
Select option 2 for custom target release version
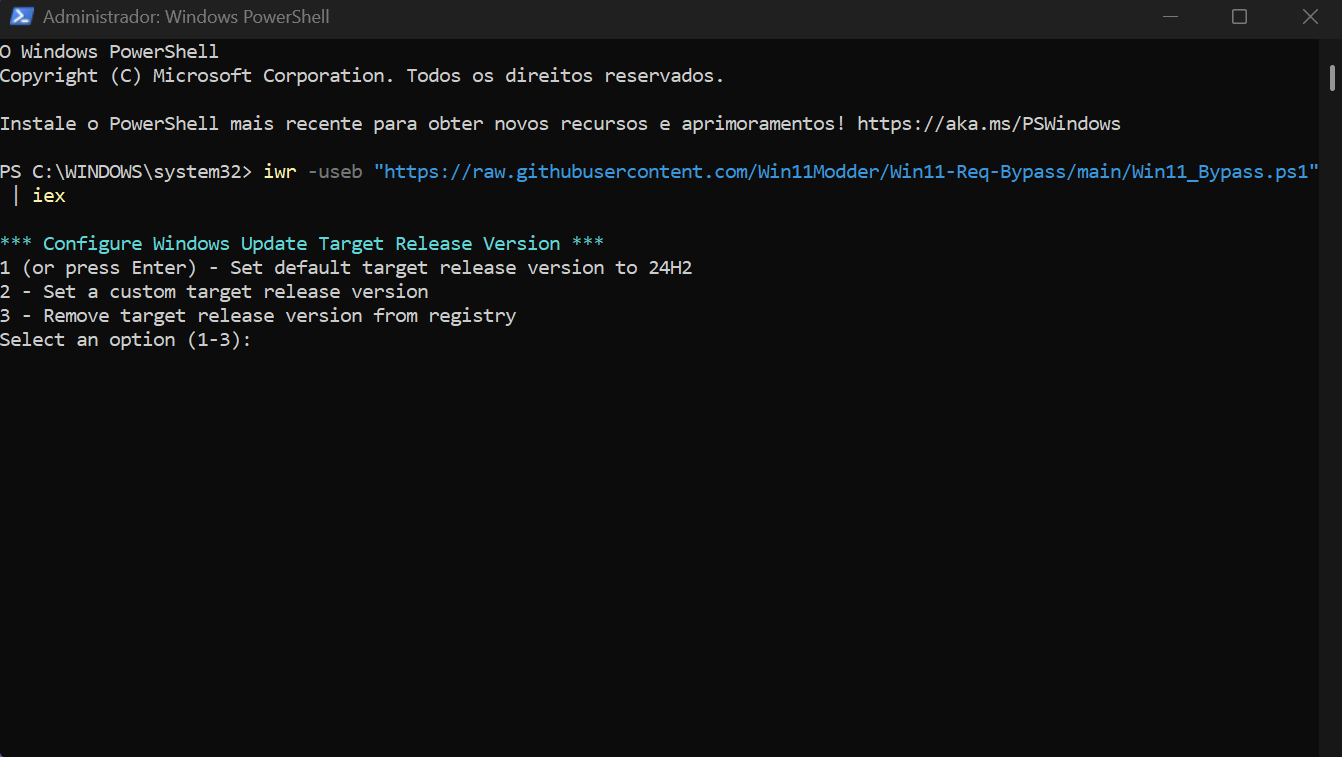pyautogui.click(x=215, y=291)
